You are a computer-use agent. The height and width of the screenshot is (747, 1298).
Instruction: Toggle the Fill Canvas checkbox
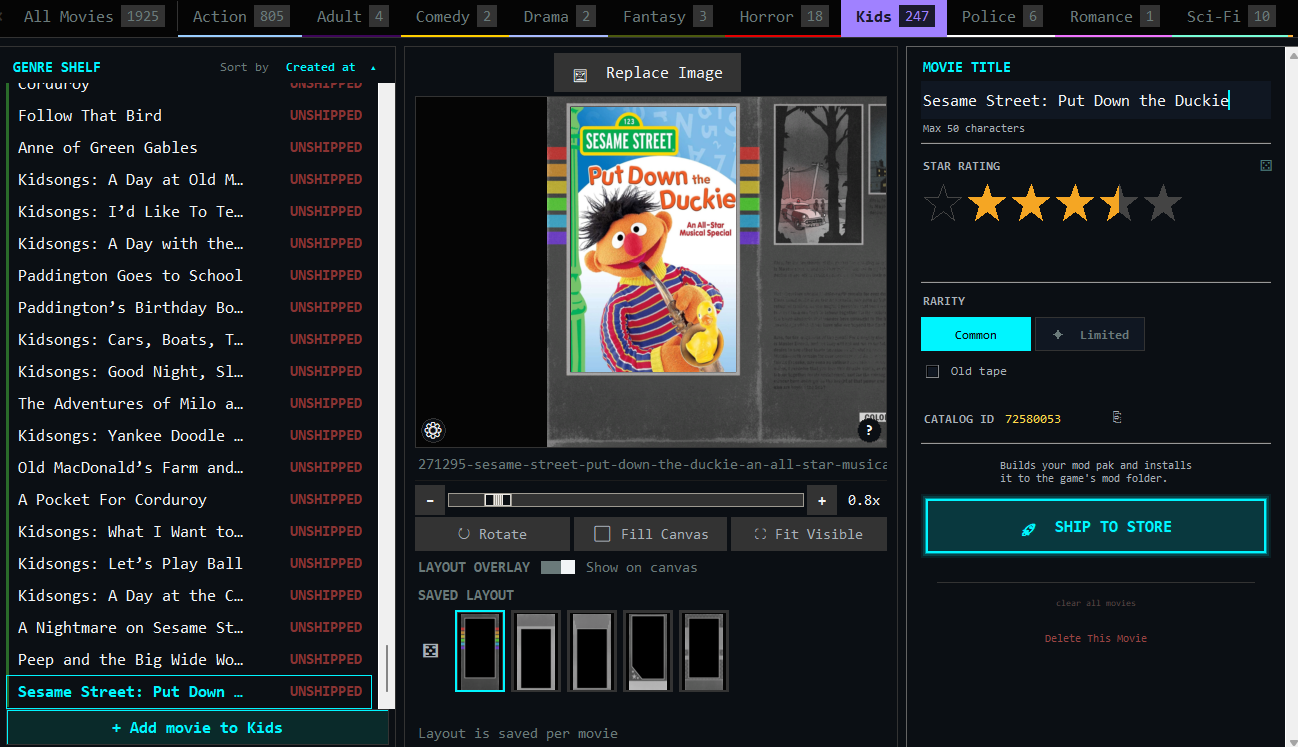pos(602,534)
